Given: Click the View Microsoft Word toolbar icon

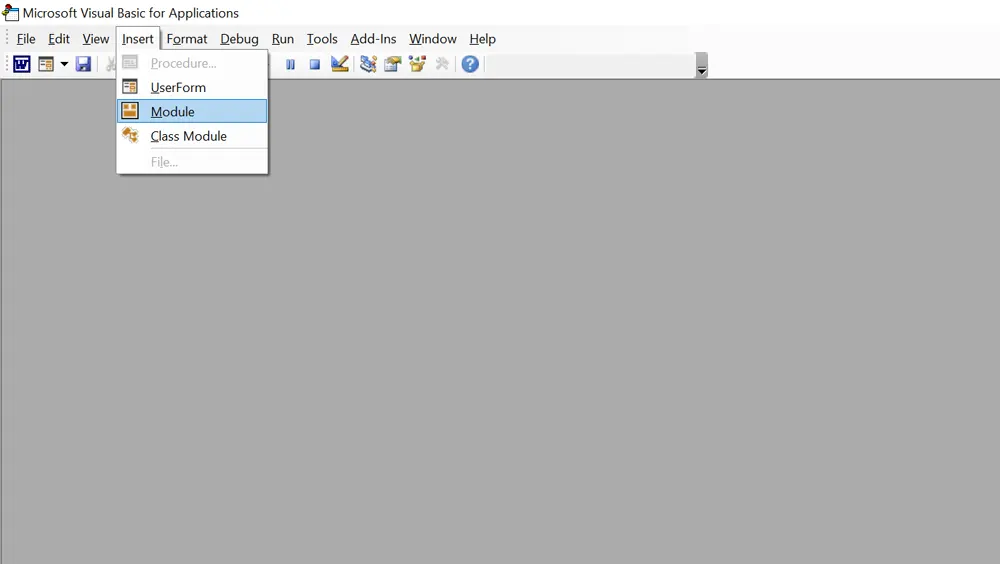Looking at the screenshot, I should coord(22,64).
